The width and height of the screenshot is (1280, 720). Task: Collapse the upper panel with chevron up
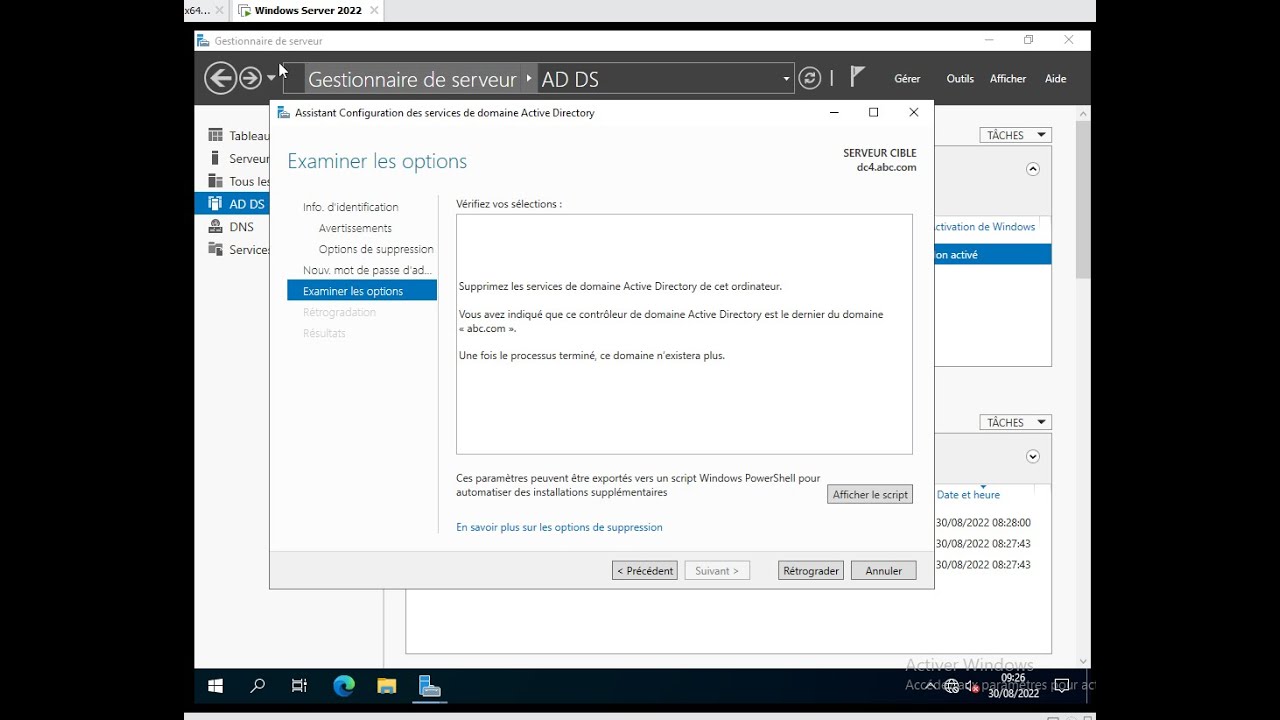tap(1033, 169)
